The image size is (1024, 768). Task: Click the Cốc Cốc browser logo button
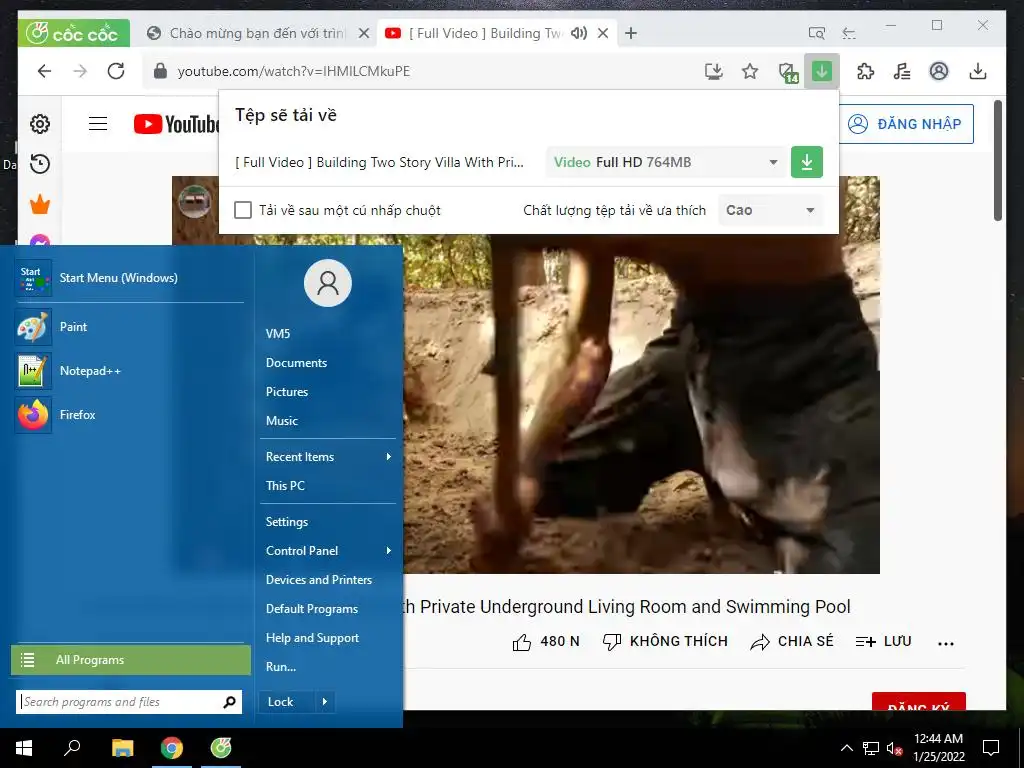coord(74,33)
